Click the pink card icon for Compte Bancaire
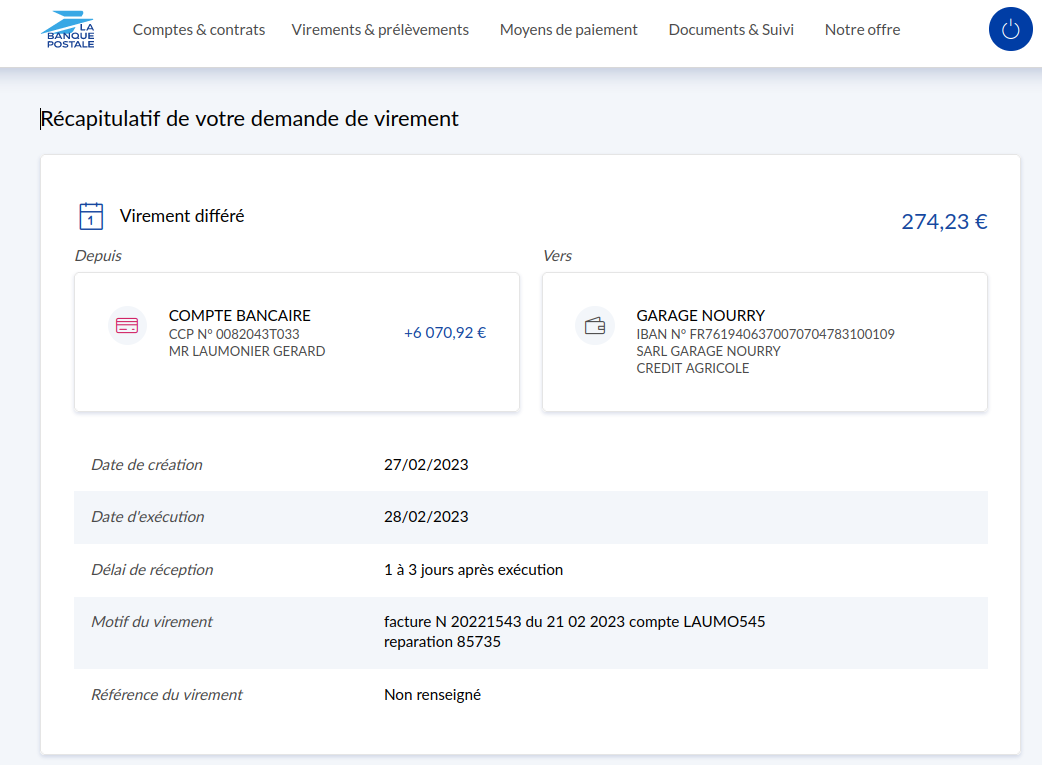The image size is (1042, 765). (x=127, y=325)
